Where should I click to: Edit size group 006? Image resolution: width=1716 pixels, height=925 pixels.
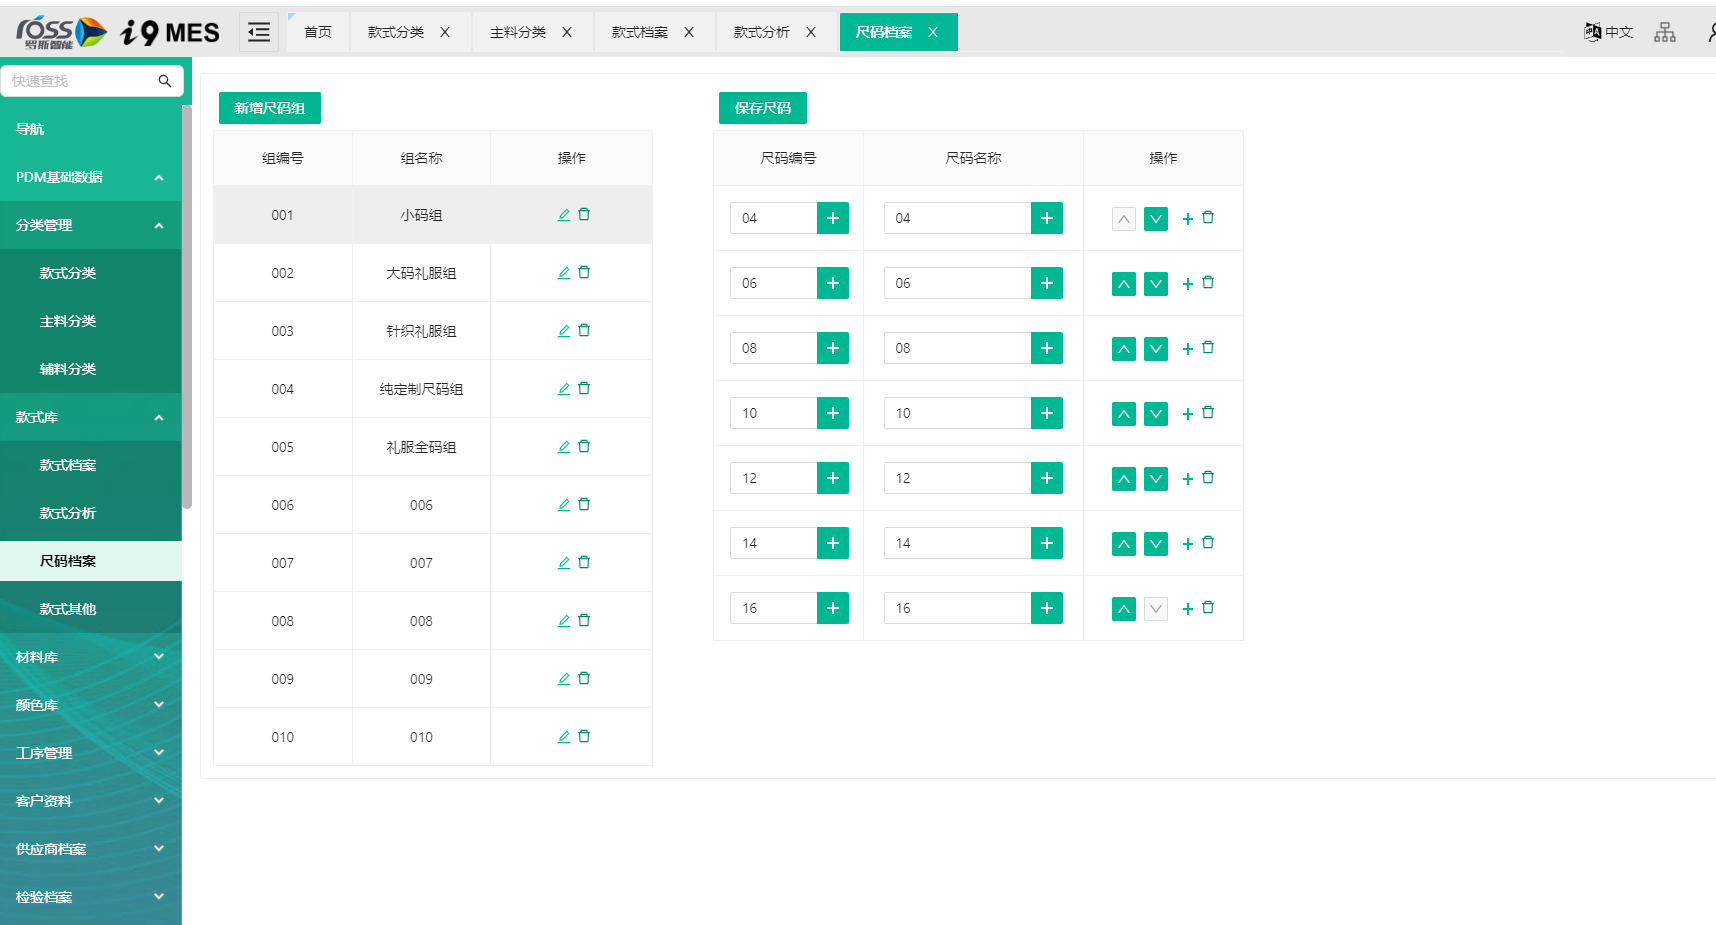point(564,505)
